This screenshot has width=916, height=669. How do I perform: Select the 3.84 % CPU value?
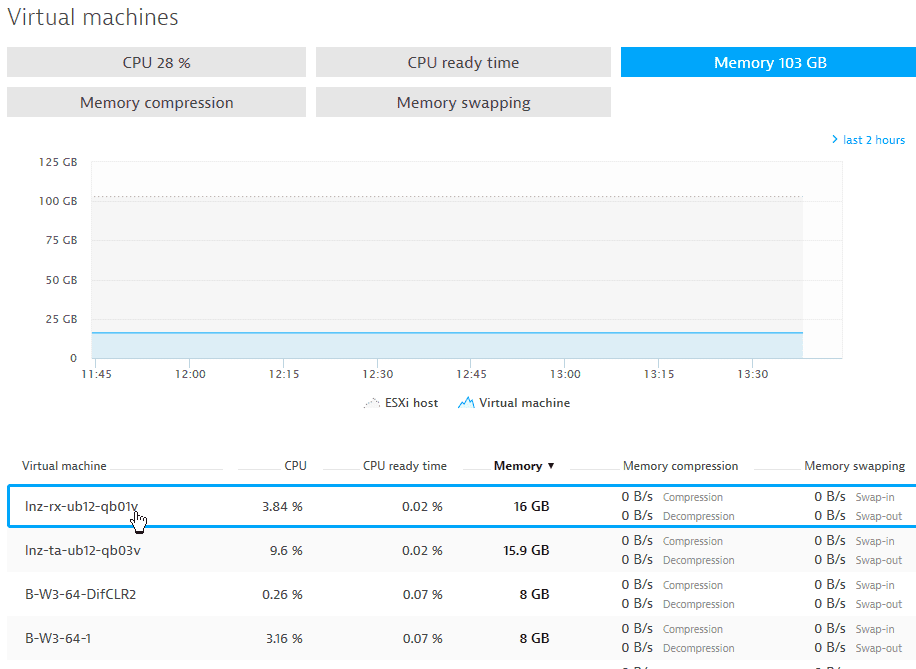pos(282,507)
